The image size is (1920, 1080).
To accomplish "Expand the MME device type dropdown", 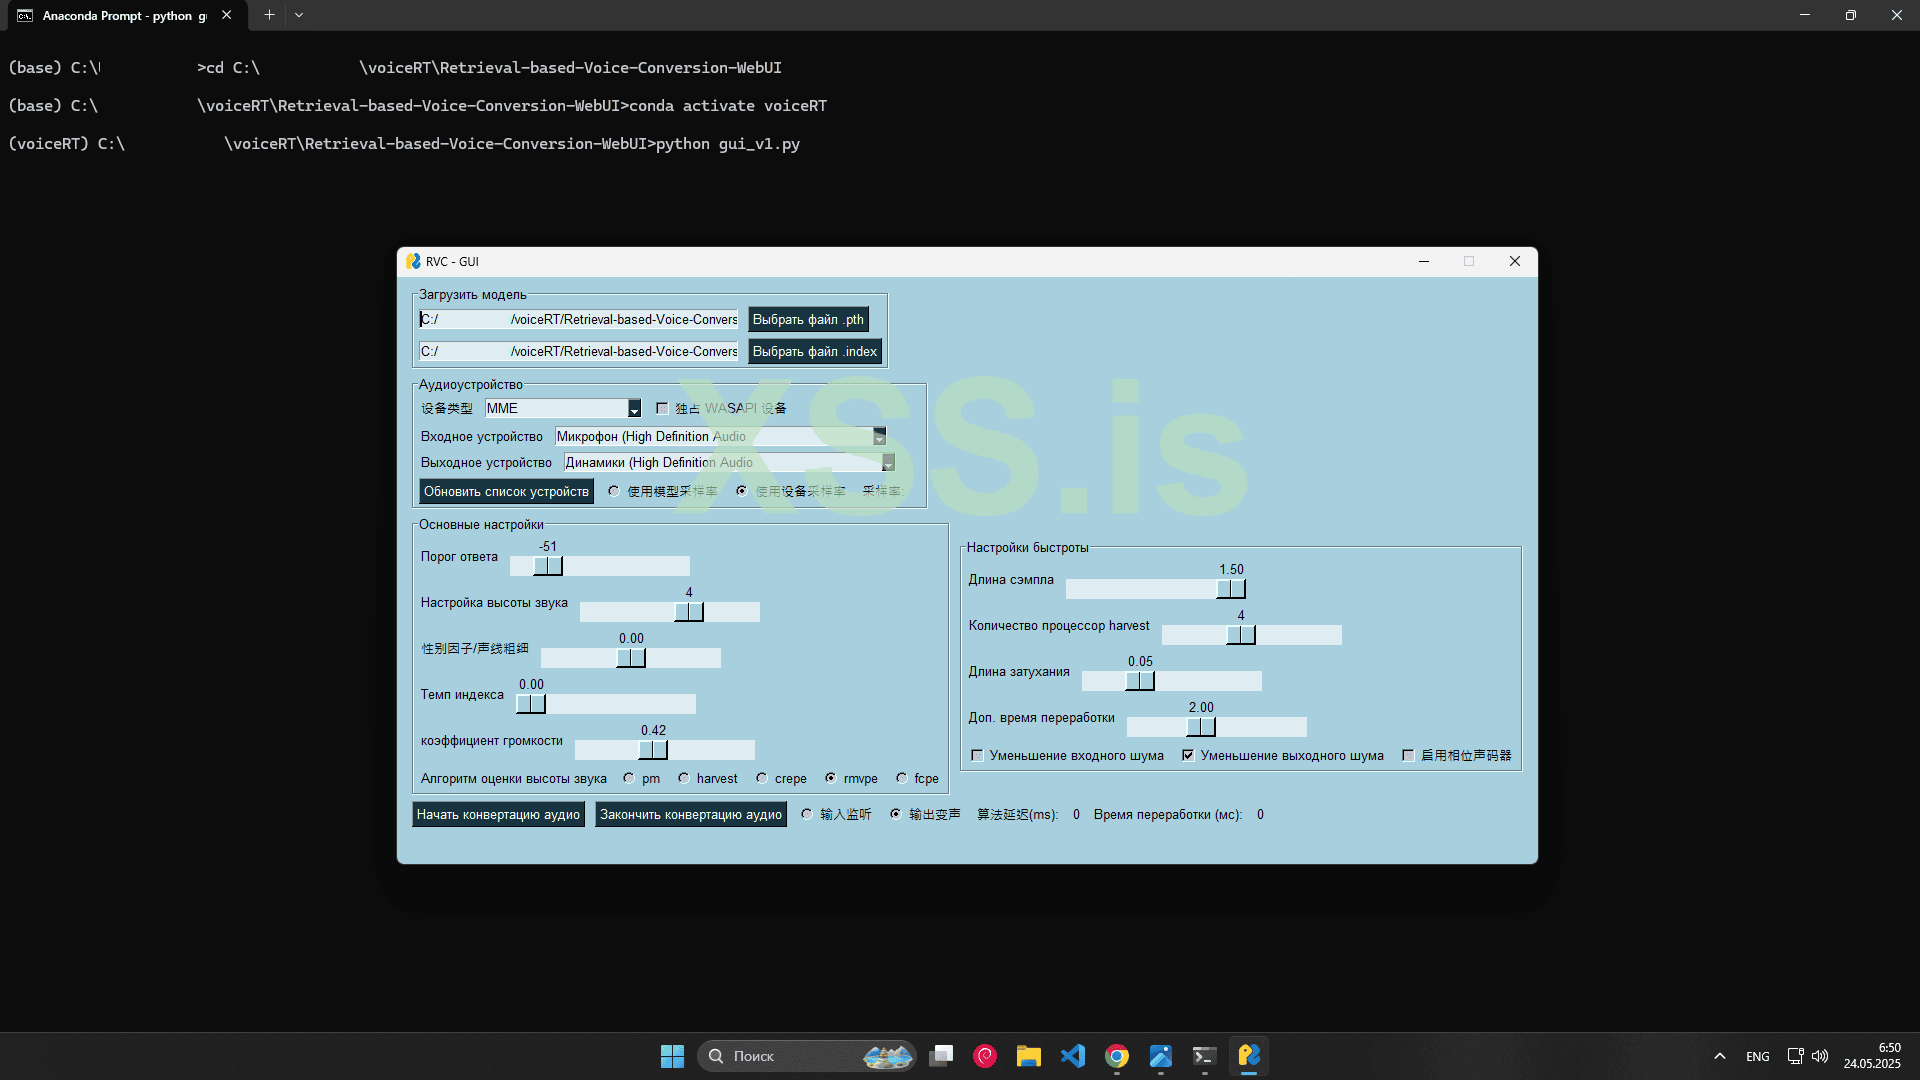I will (x=634, y=408).
